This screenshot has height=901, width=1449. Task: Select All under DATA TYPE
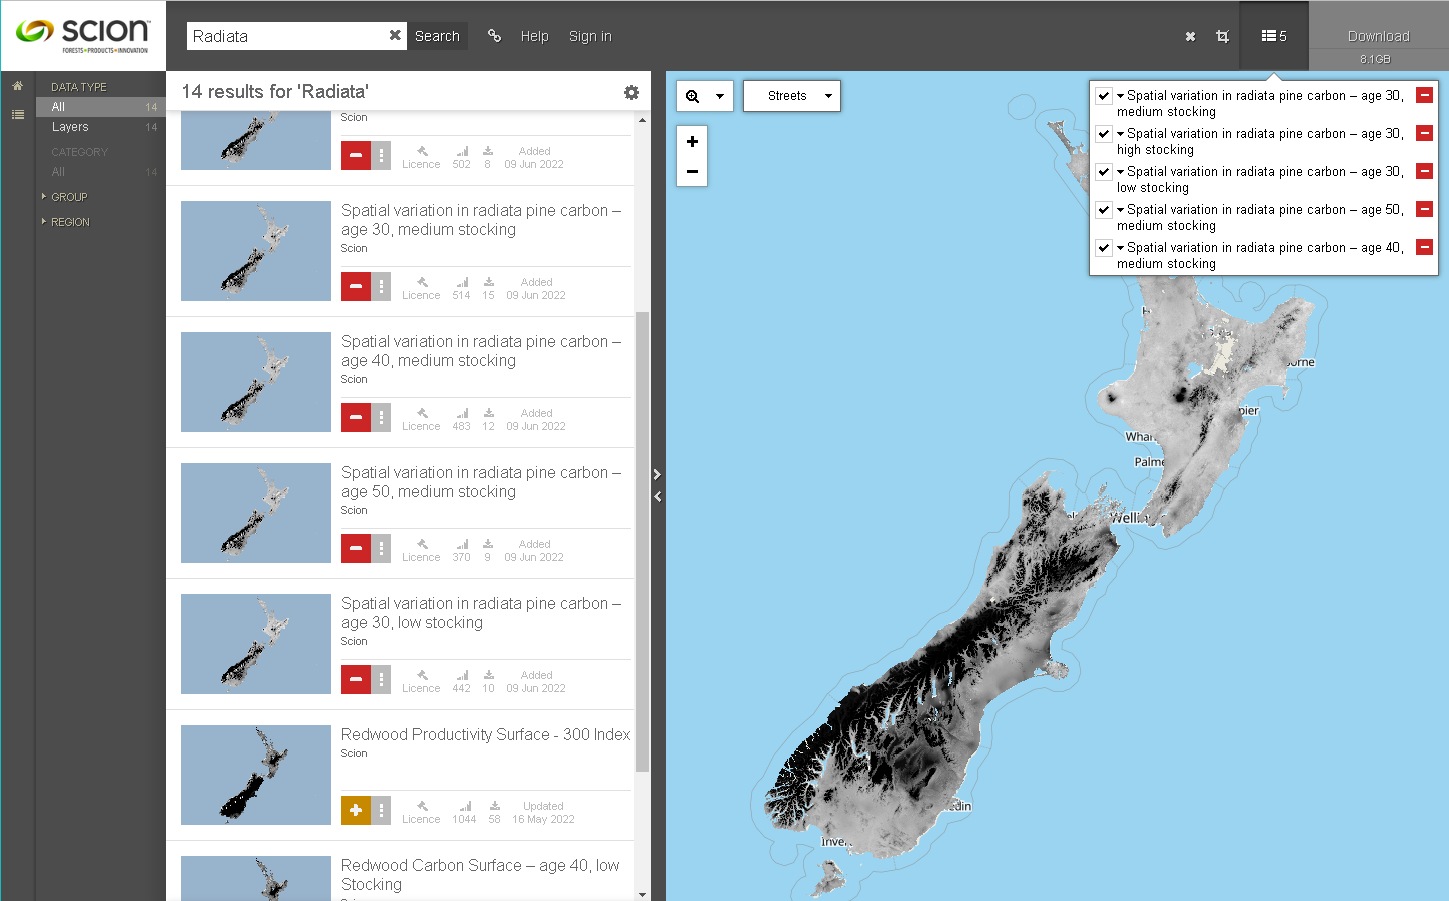pos(100,107)
